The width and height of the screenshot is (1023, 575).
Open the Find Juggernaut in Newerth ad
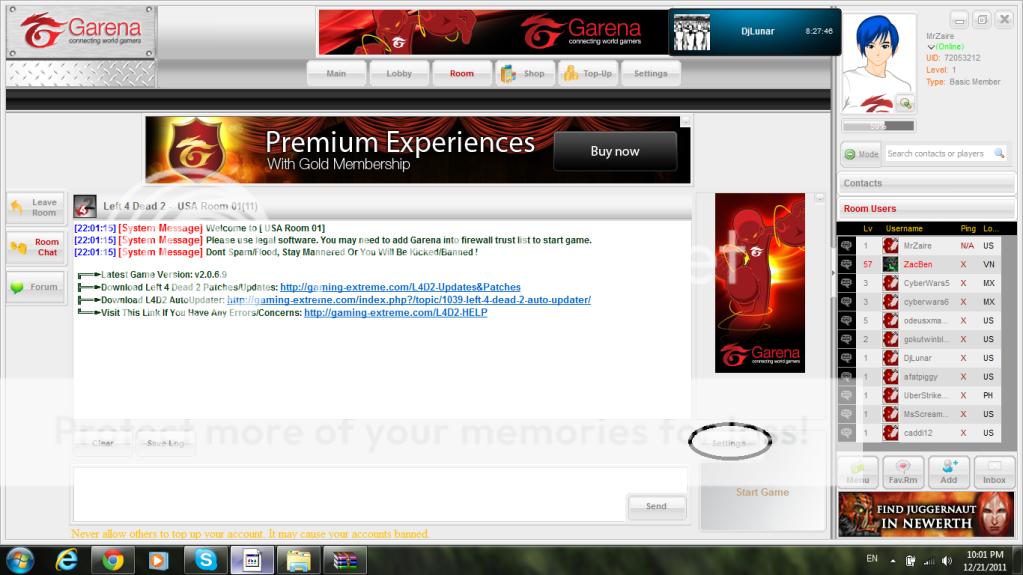(x=926, y=514)
